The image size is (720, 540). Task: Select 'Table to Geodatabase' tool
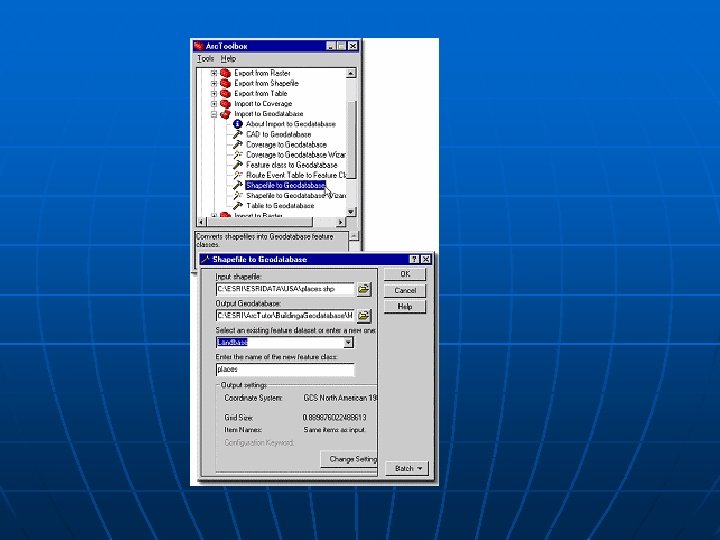pos(280,206)
